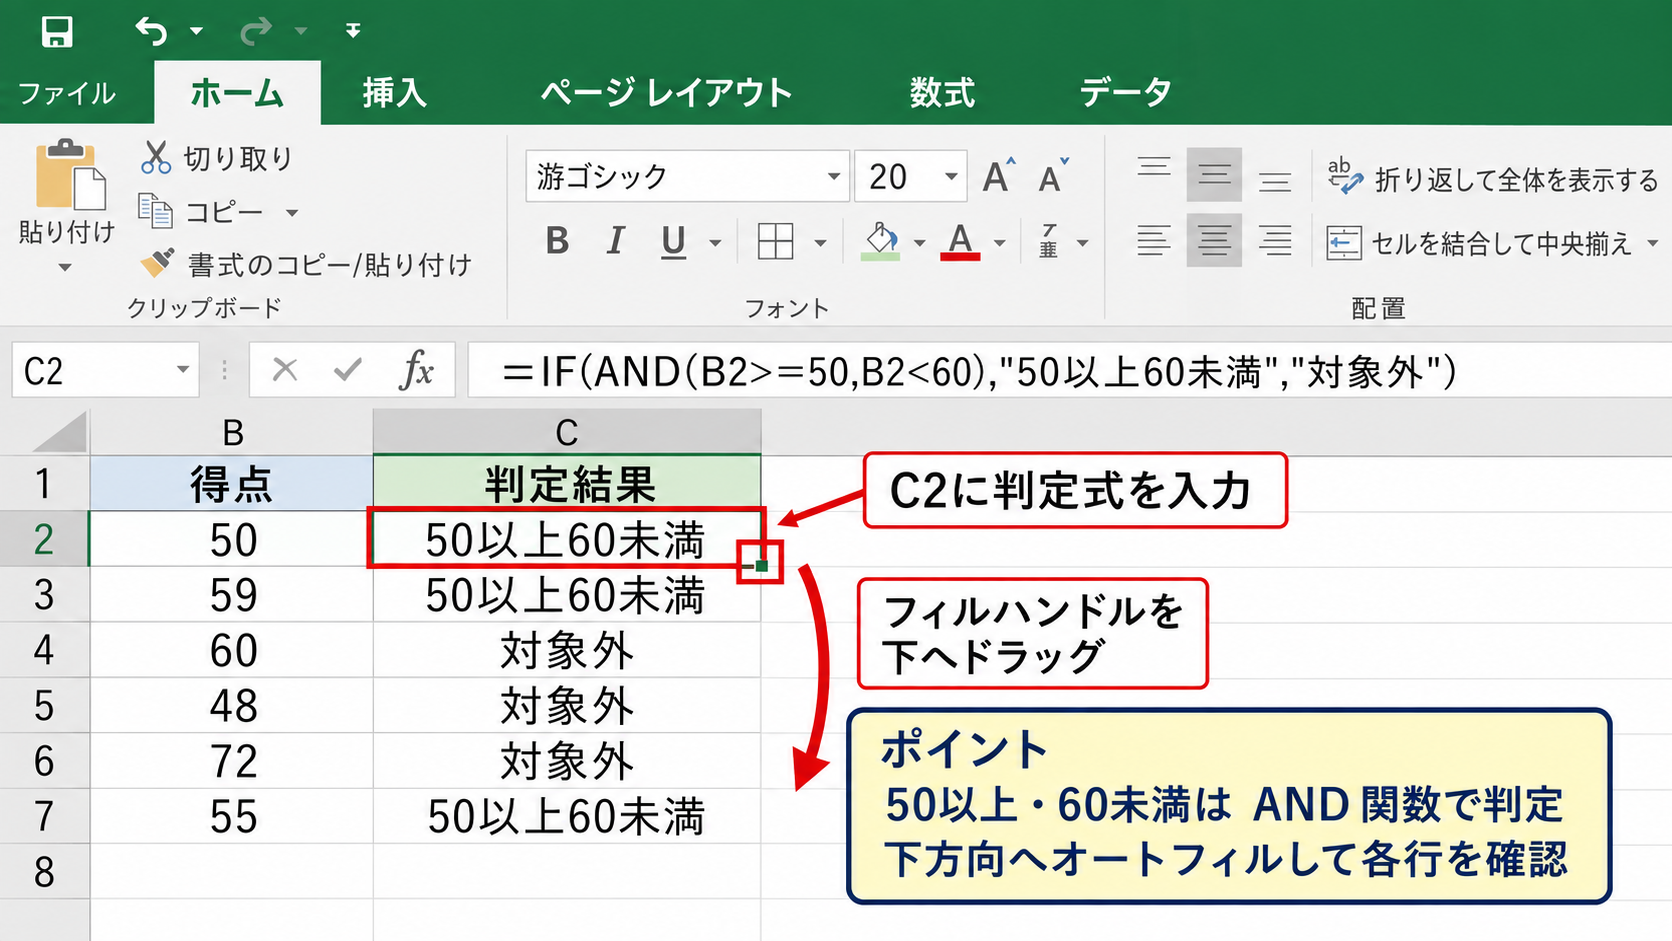1672x941 pixels.
Task: Switch to the 挿入 tab
Action: pyautogui.click(x=394, y=93)
